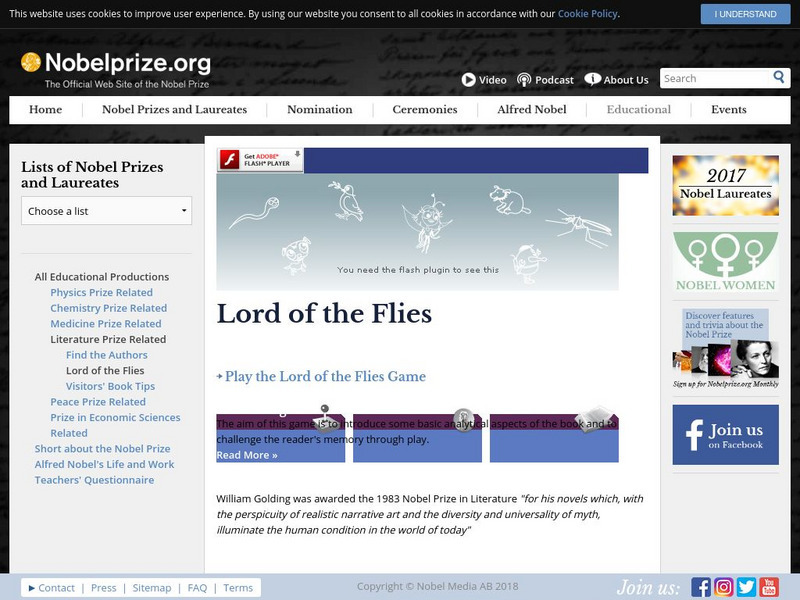Click the Get Adobe Flash Player badge
800x600 pixels.
coord(258,160)
